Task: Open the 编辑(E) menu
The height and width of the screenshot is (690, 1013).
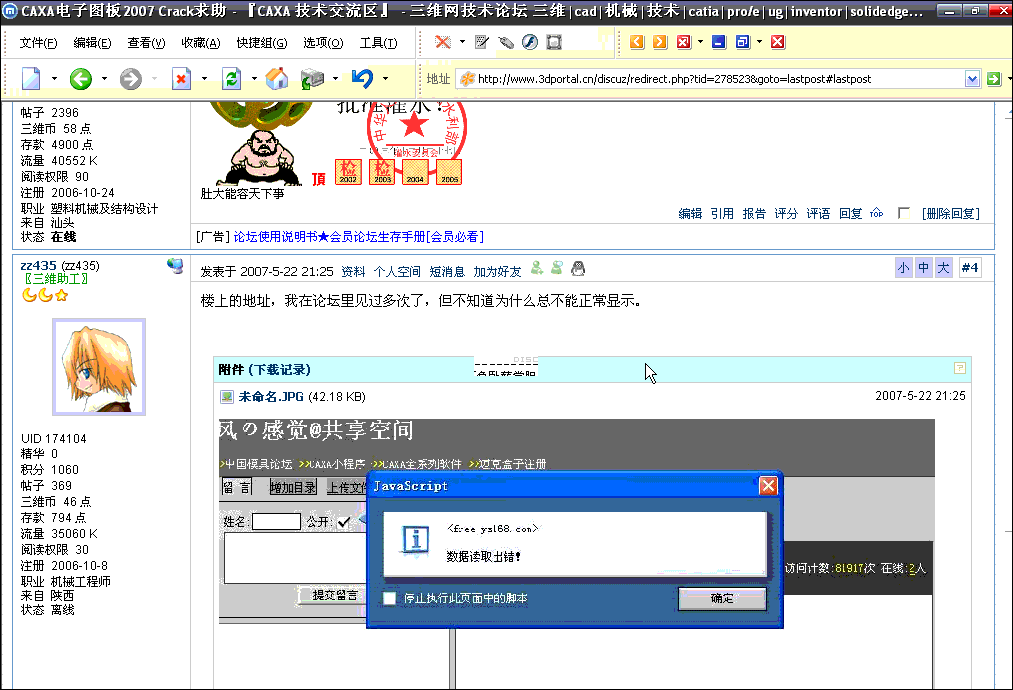Action: [92, 43]
